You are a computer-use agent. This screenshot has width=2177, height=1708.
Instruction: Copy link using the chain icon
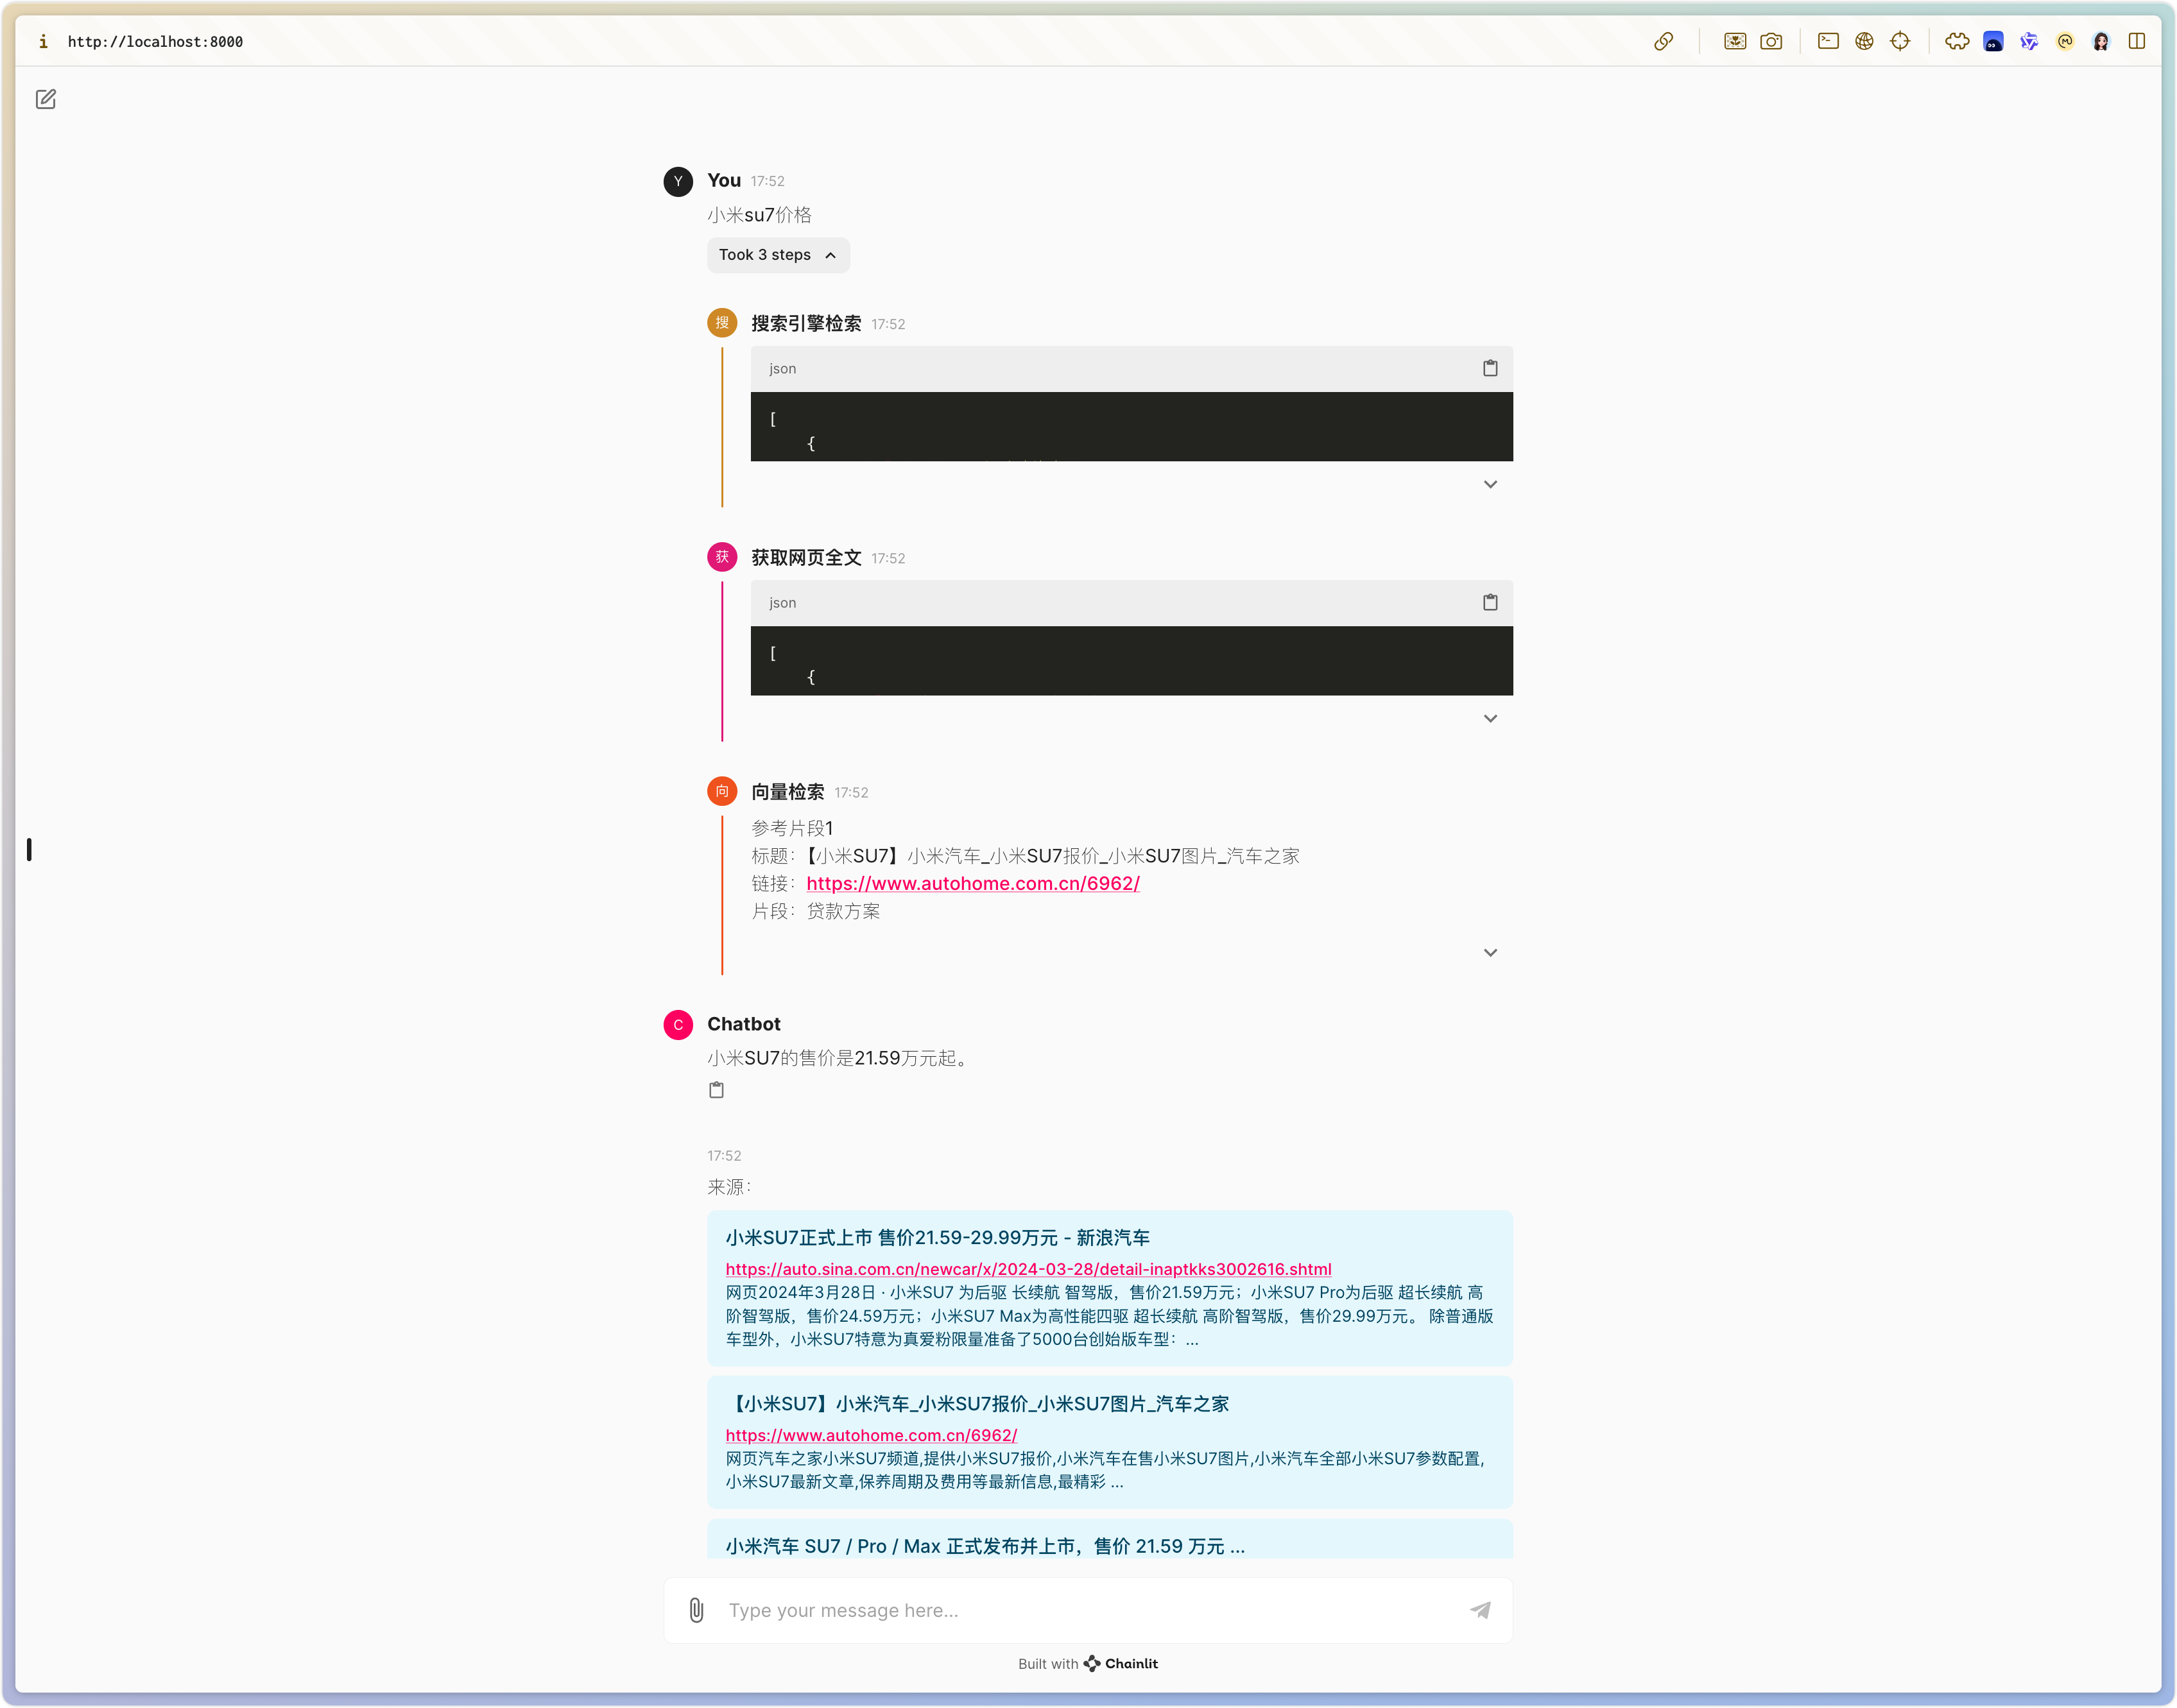1663,41
